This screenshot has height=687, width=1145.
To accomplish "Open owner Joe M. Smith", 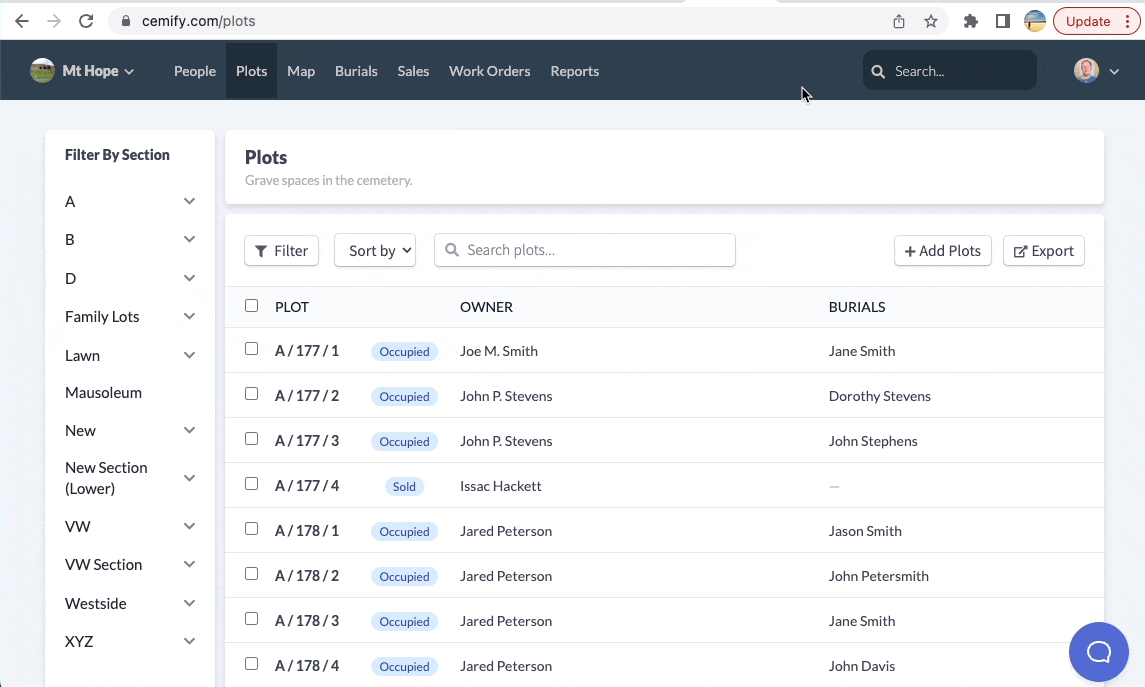I will (x=499, y=350).
